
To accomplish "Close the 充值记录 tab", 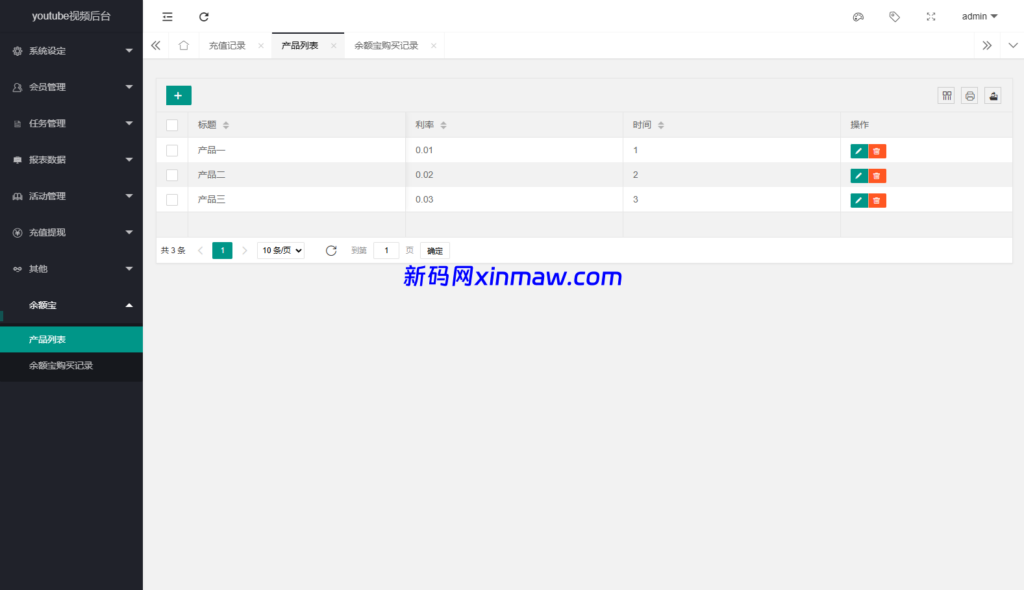I will tap(261, 46).
